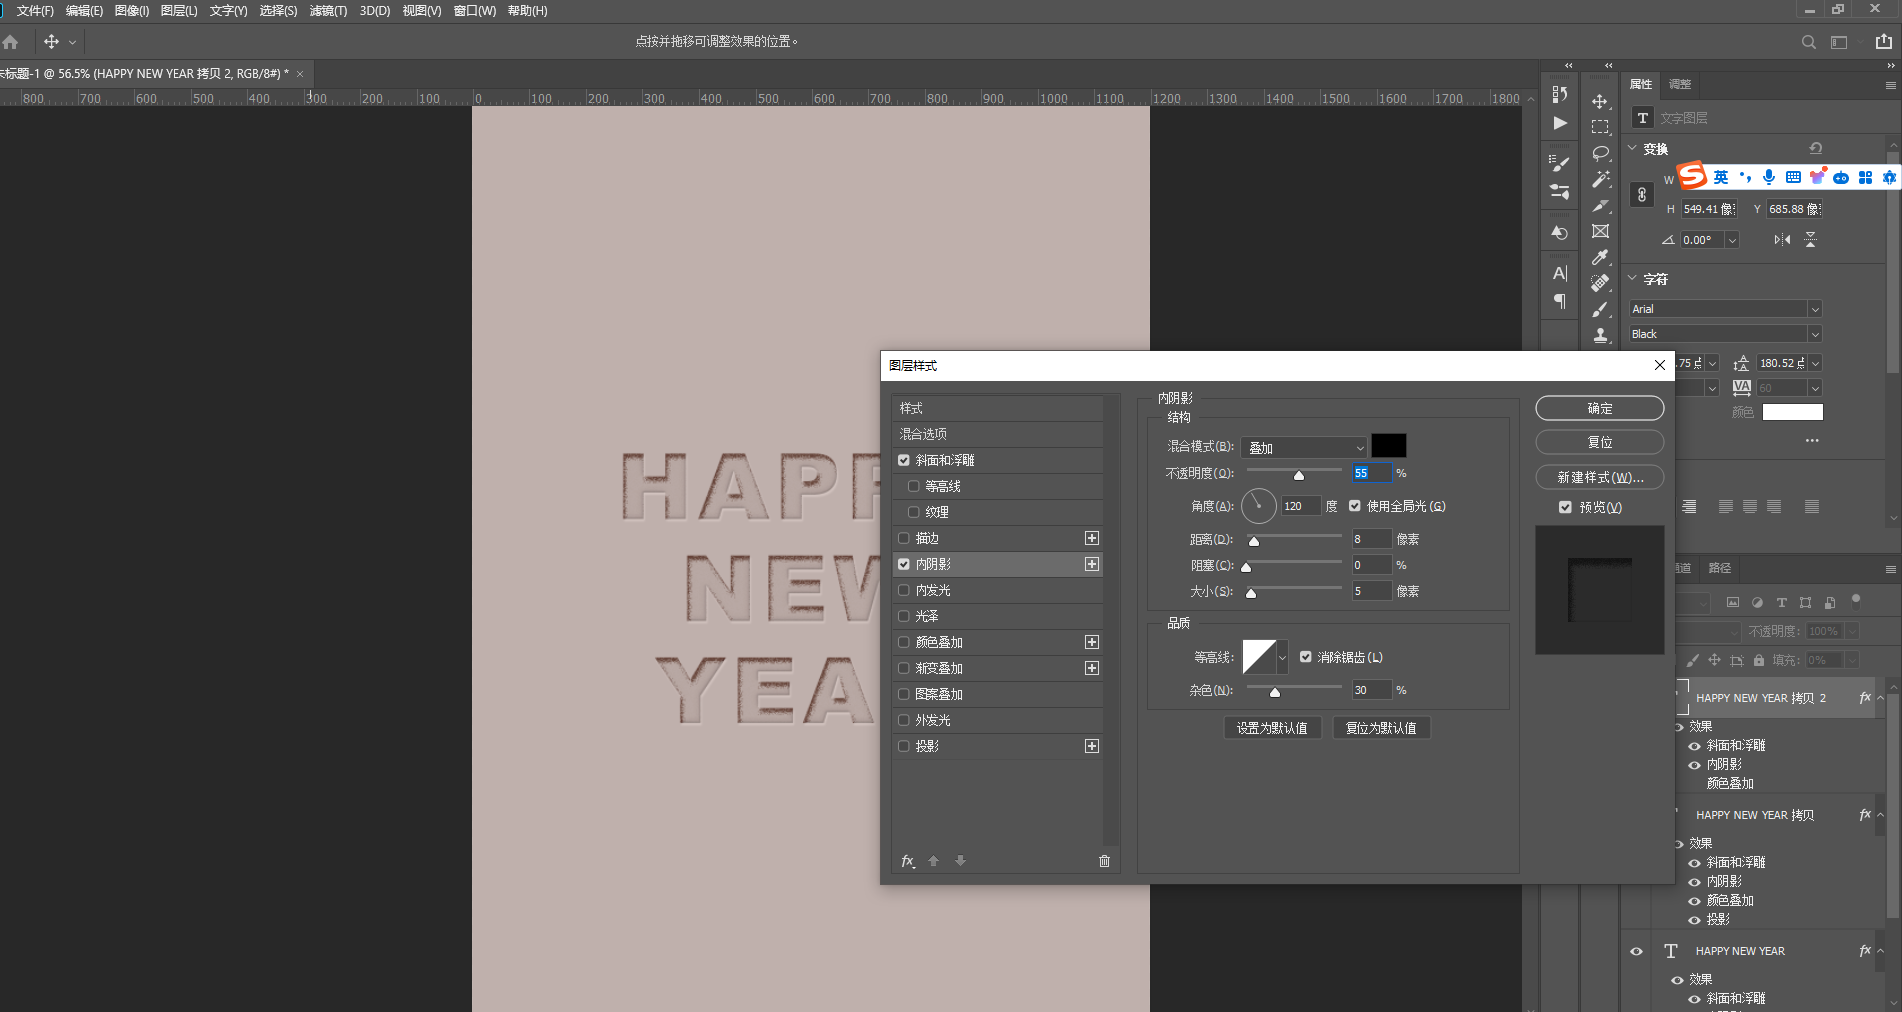This screenshot has width=1902, height=1012.
Task: Enable the 描边 (Stroke) checkbox
Action: (x=904, y=538)
